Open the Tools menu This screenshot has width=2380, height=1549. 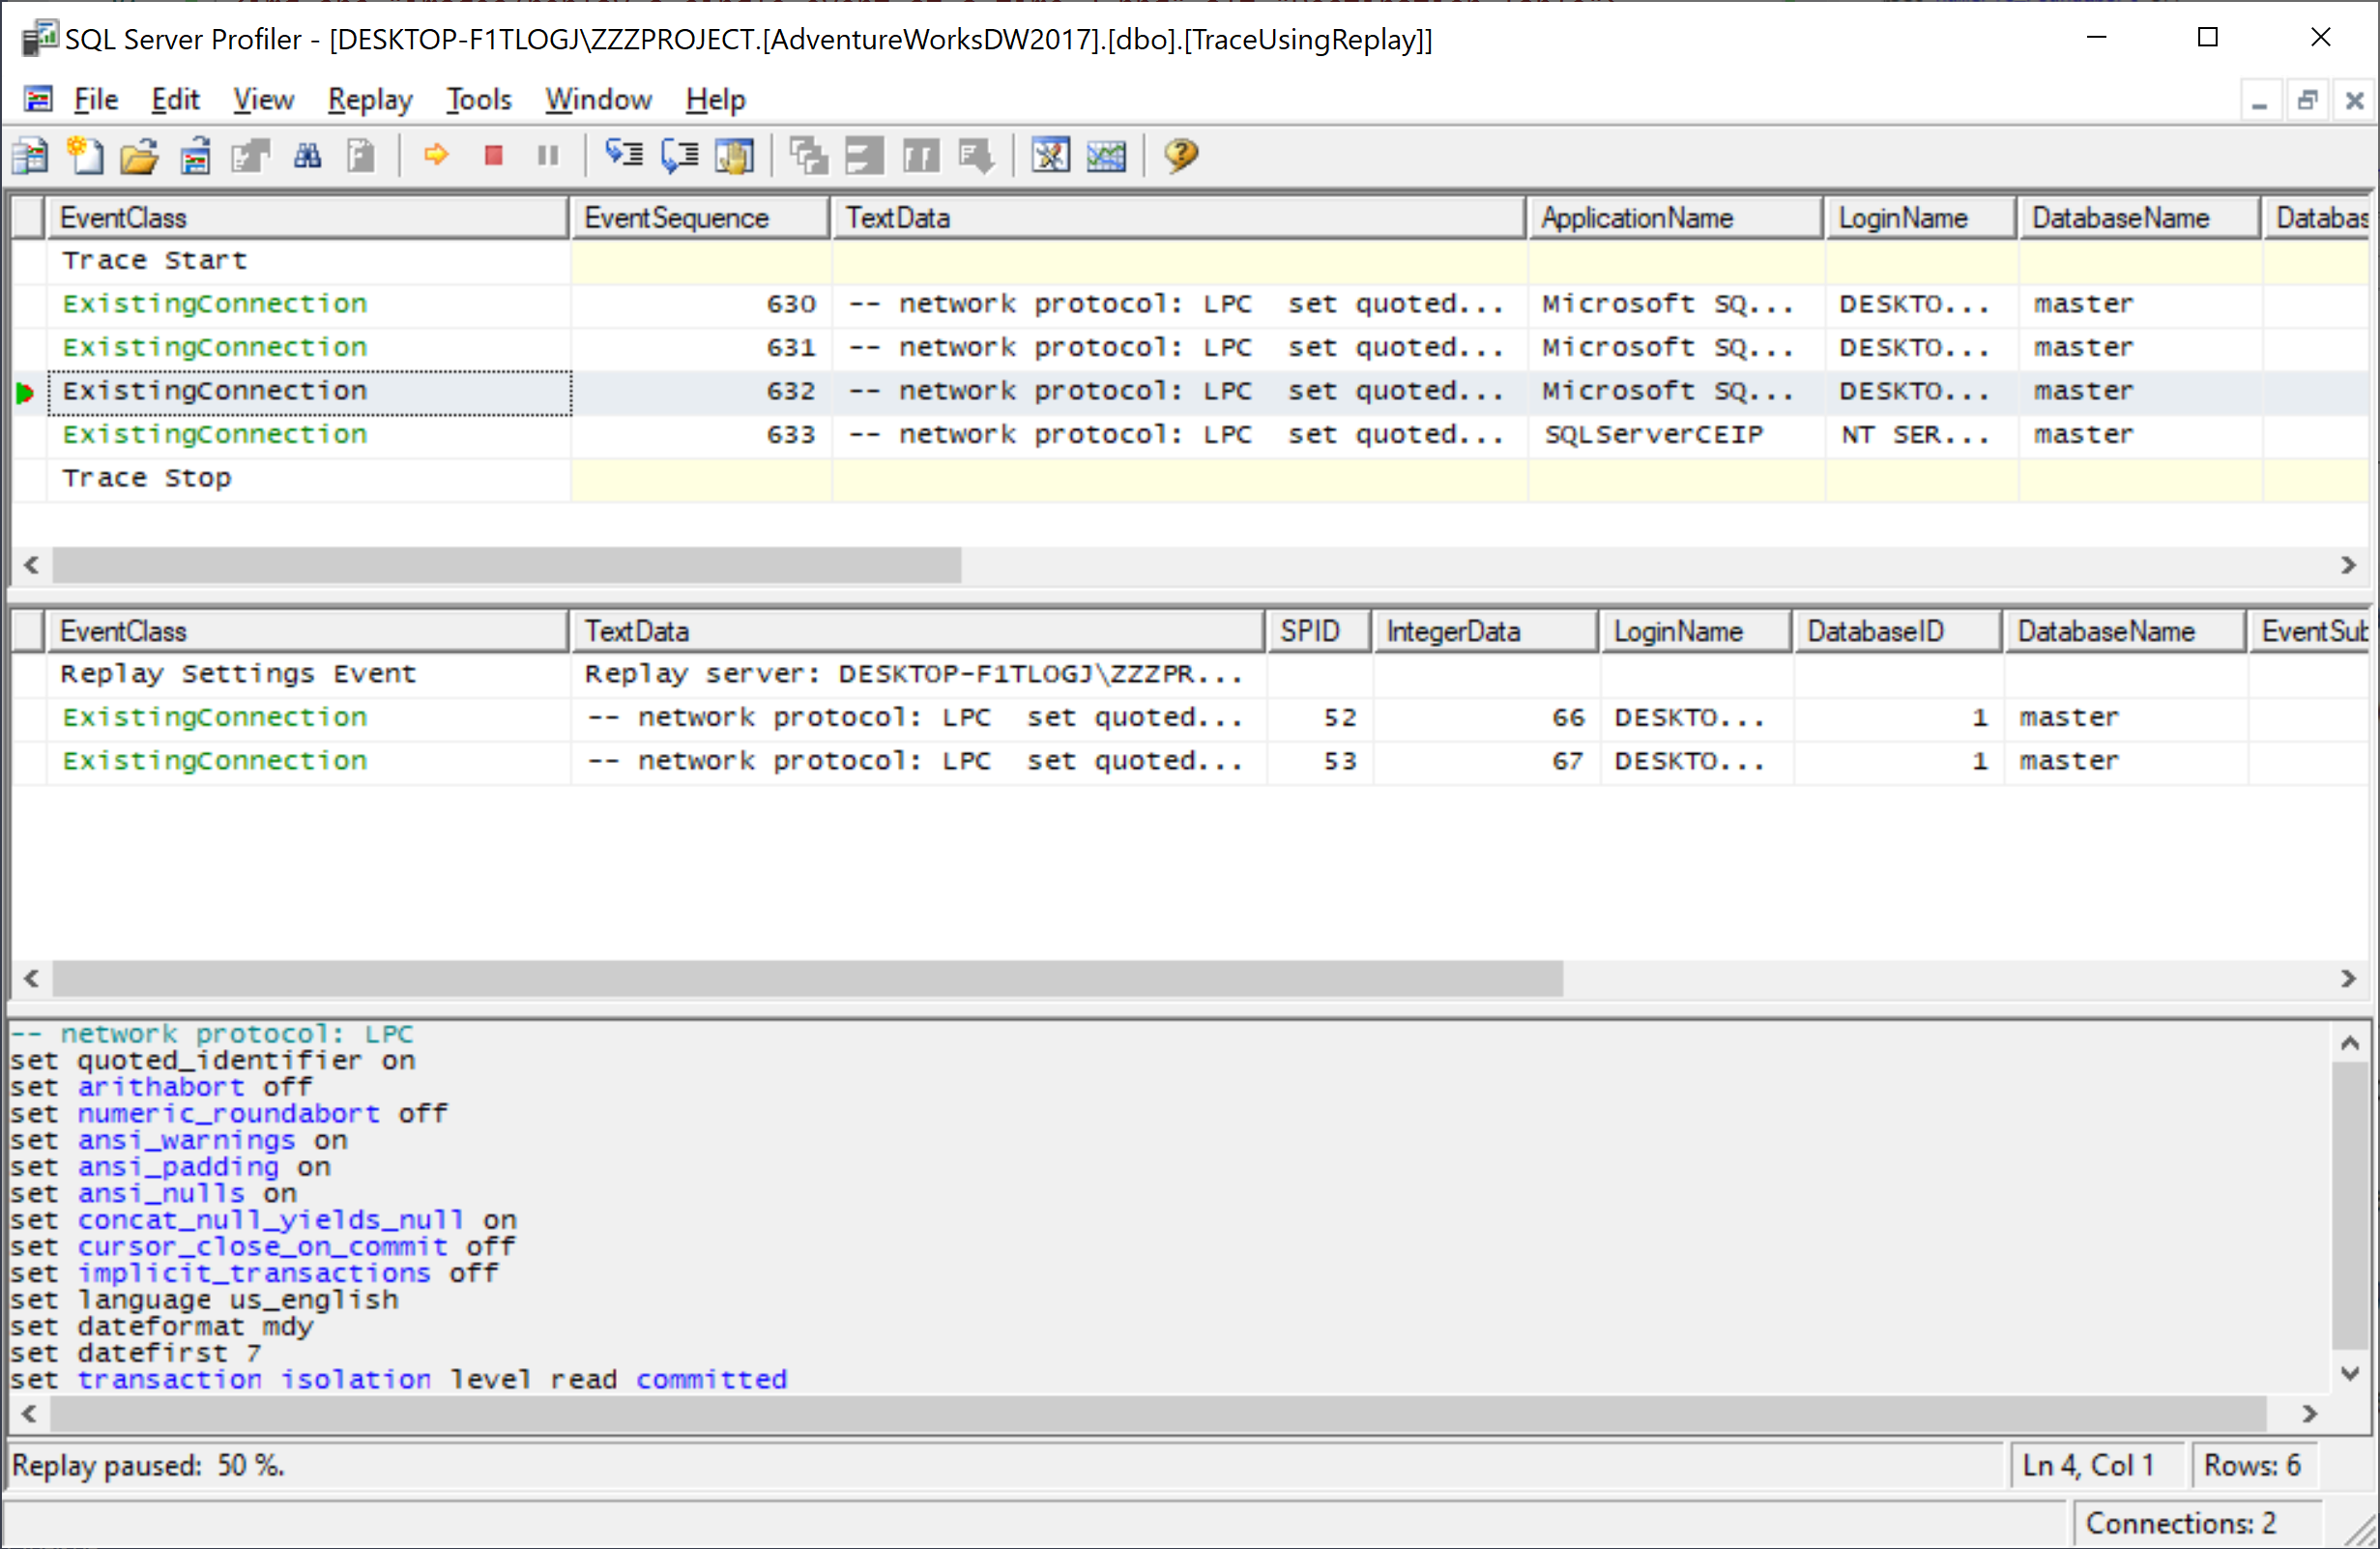click(x=478, y=100)
